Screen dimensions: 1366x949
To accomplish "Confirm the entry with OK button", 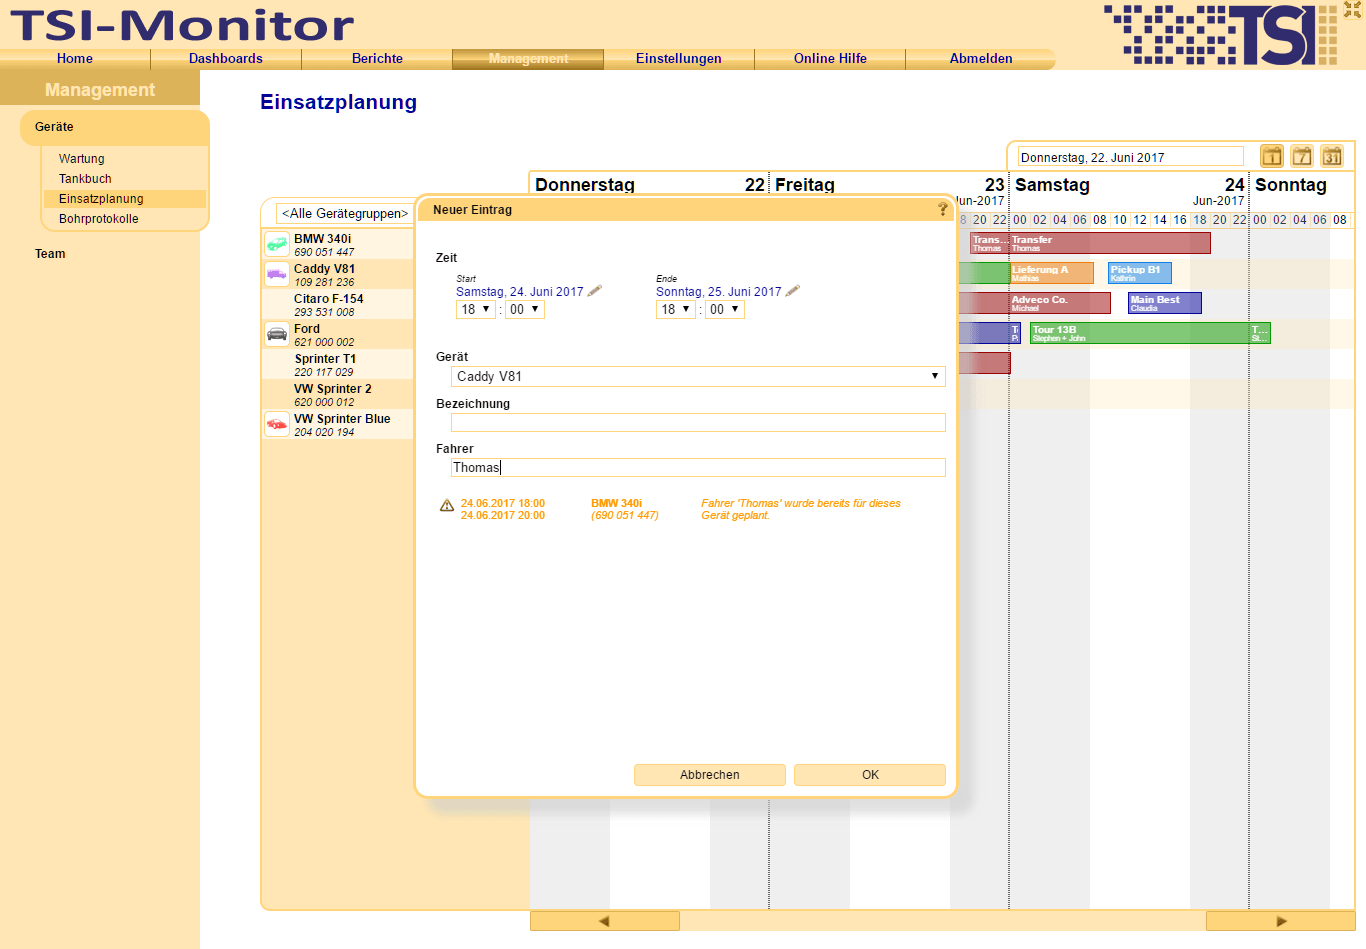I will 870,775.
